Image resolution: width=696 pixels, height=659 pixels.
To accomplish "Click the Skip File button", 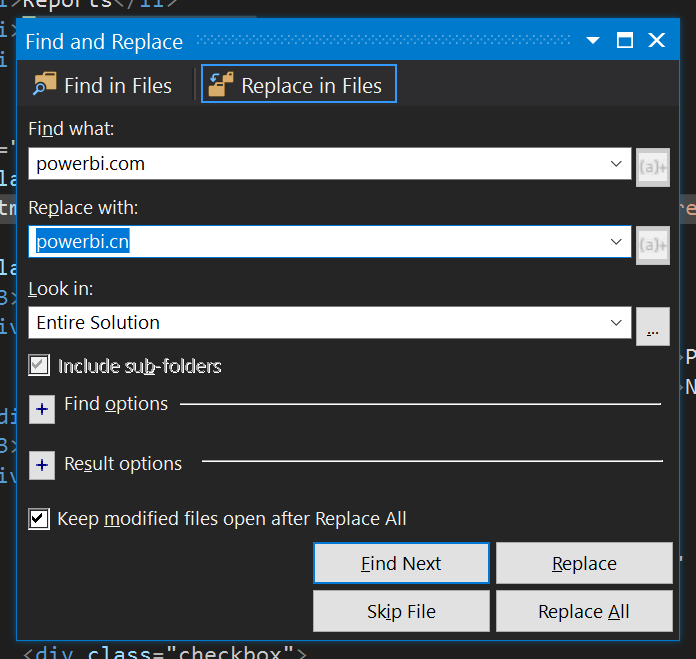I will click(x=401, y=612).
